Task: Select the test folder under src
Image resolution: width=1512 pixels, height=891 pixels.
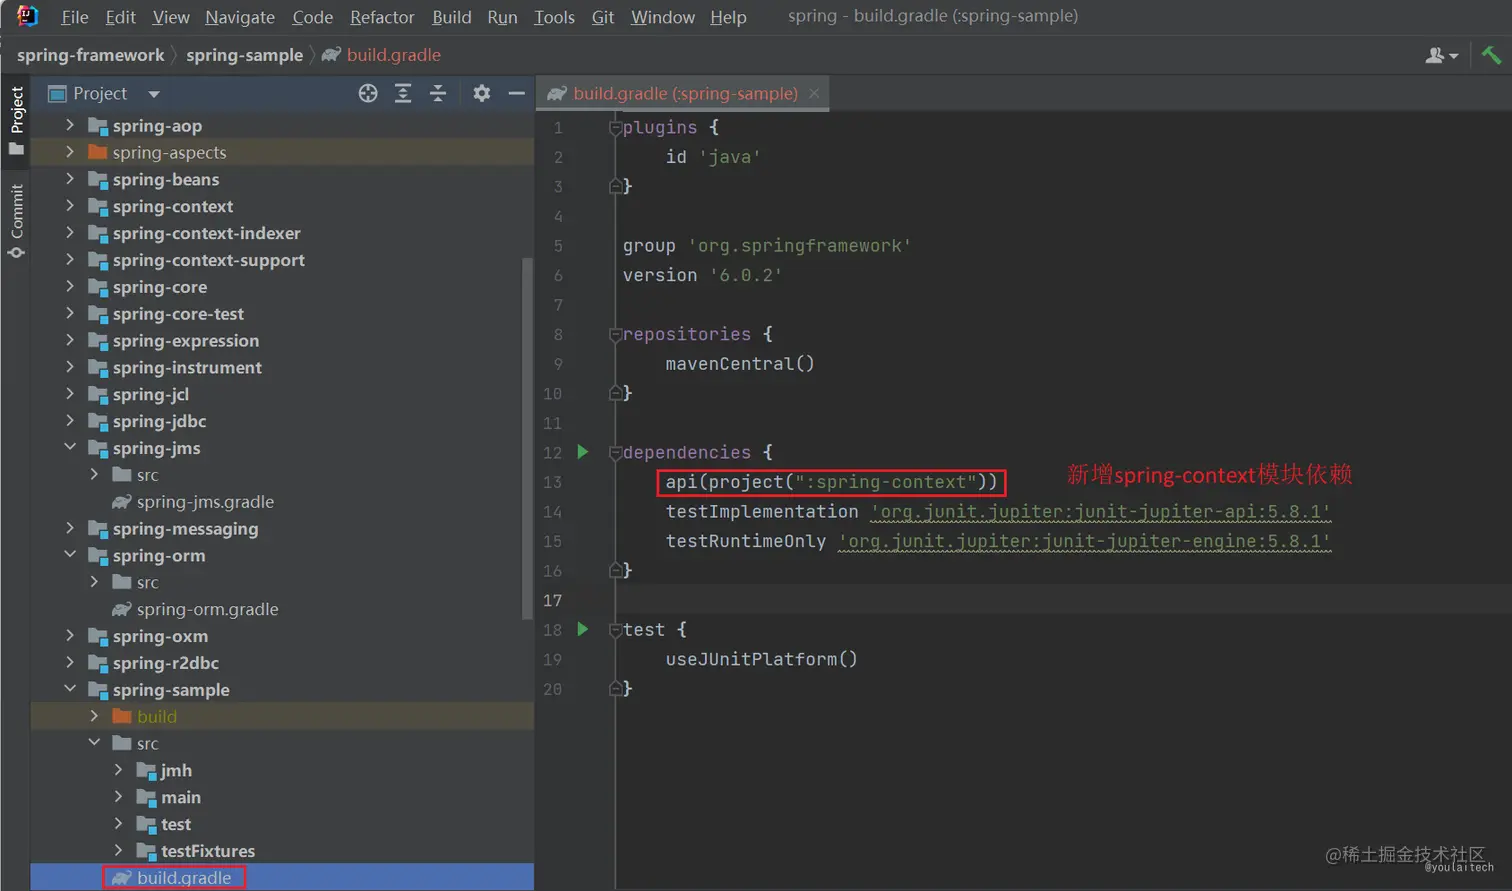Action: pos(176,824)
